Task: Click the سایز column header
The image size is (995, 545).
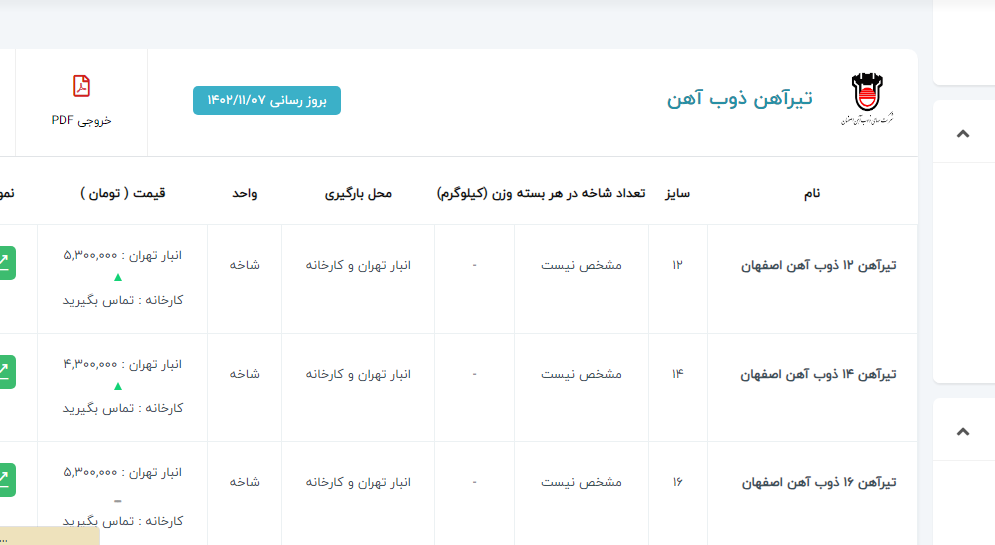Action: coord(678,193)
